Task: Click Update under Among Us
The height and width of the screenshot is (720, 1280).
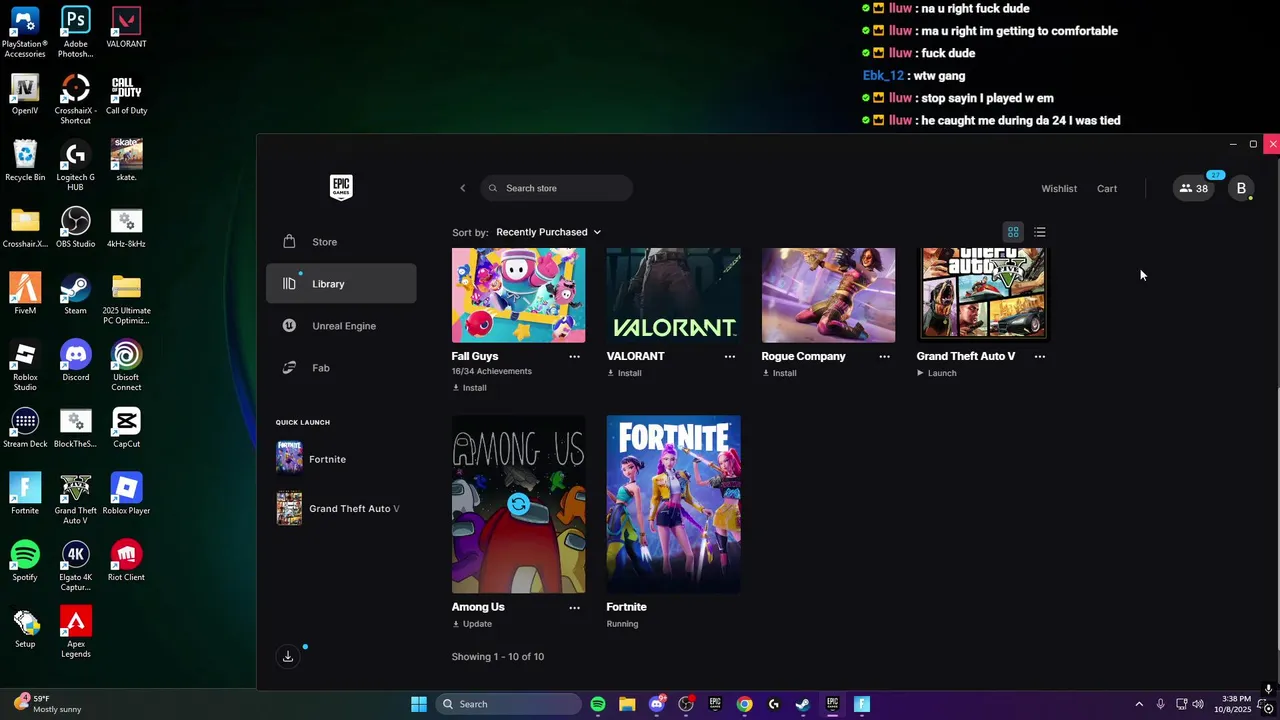Action: (472, 624)
